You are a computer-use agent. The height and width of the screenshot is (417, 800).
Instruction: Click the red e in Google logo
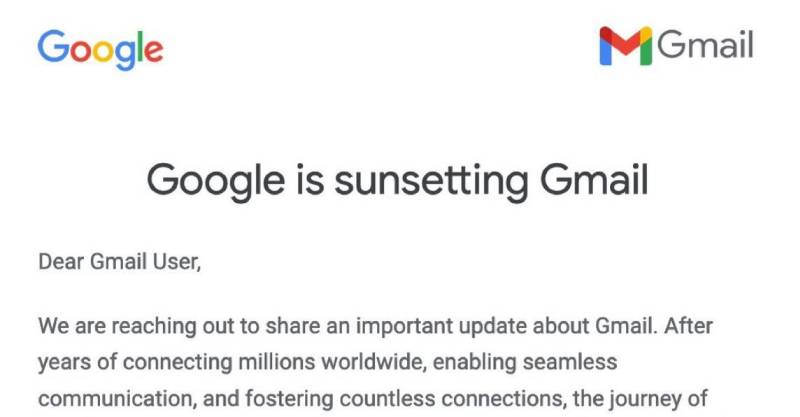(x=152, y=49)
